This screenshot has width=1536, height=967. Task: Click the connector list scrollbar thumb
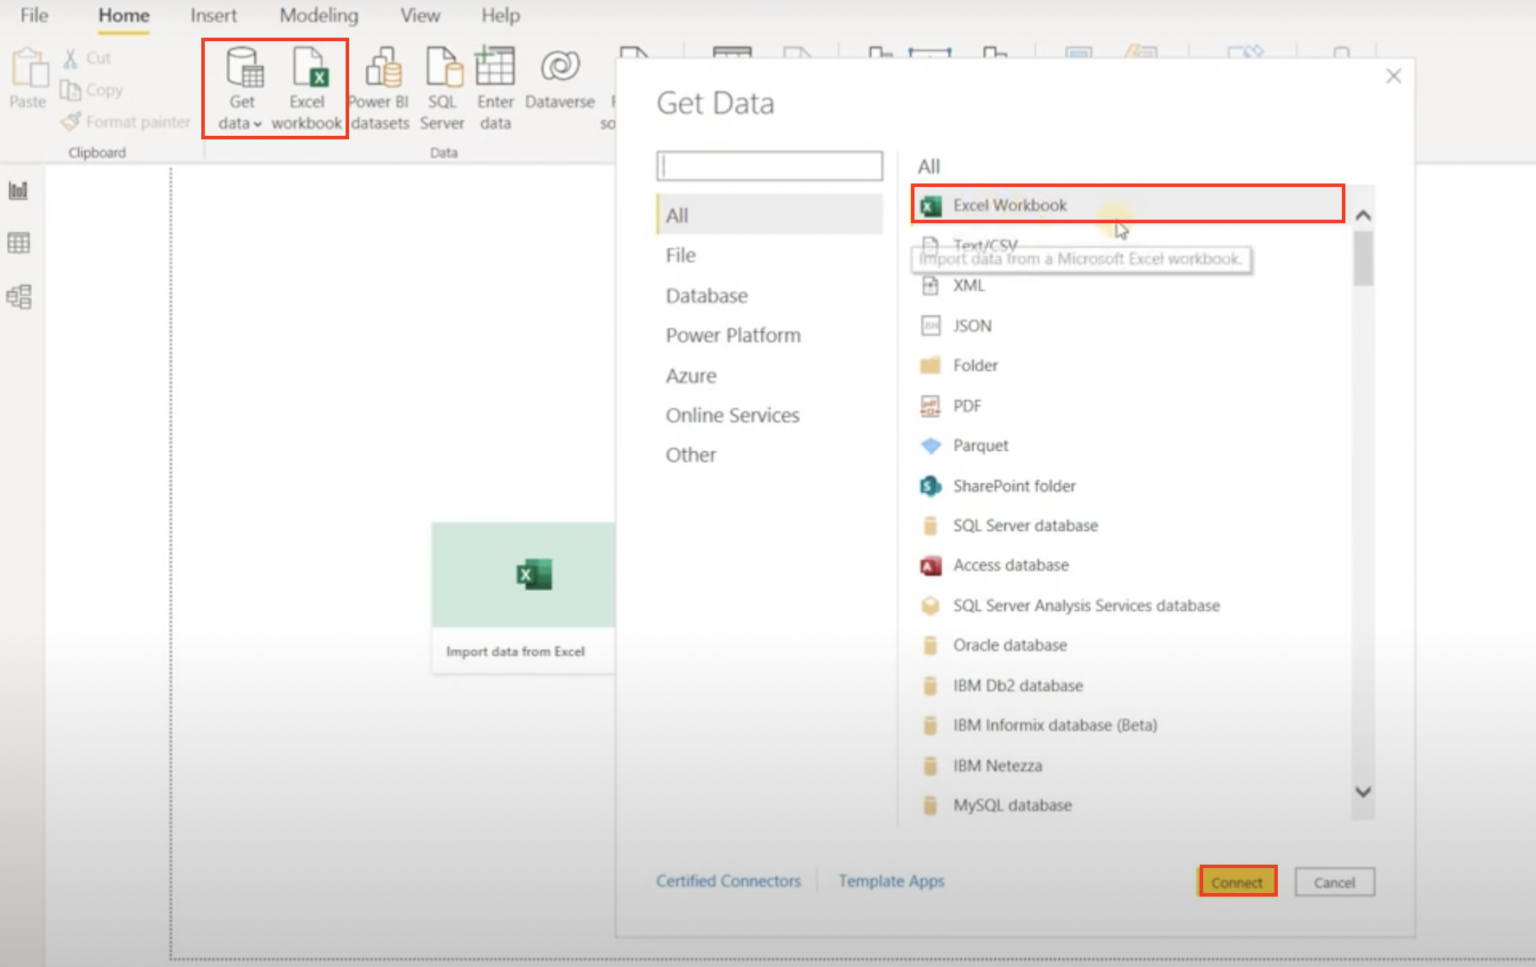coord(1363,259)
